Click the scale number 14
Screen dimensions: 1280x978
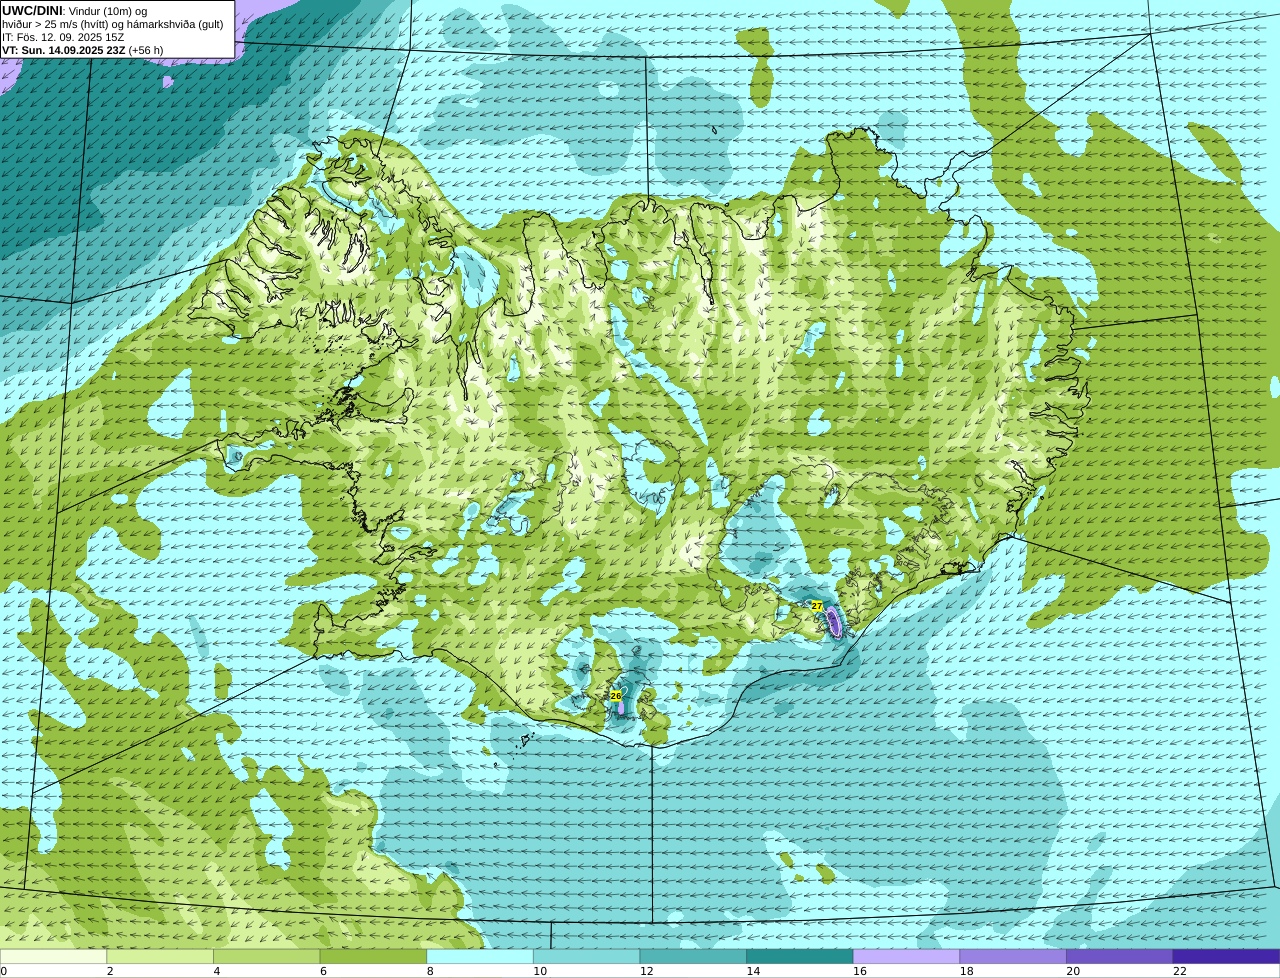(753, 971)
